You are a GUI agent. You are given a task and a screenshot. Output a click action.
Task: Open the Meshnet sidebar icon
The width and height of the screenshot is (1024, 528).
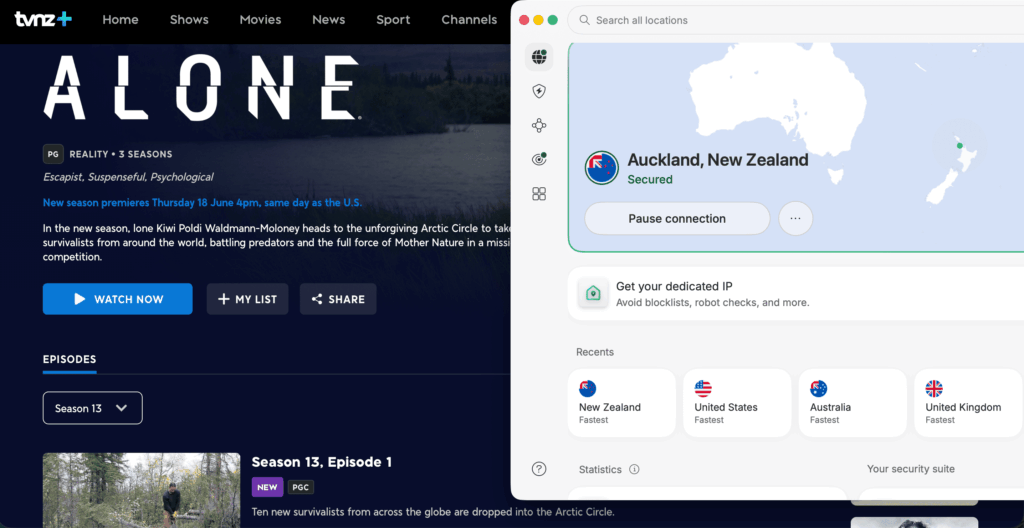(539, 125)
